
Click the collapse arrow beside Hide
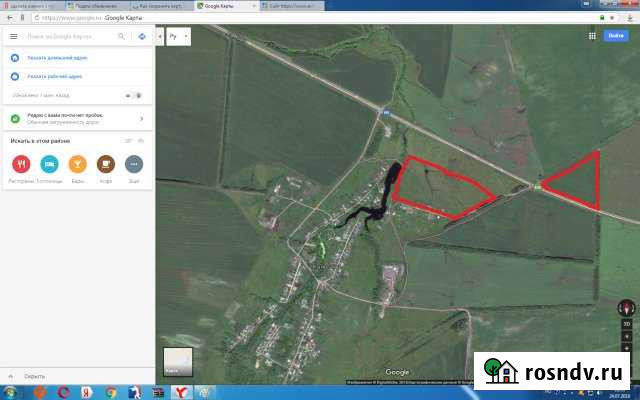click(x=11, y=376)
